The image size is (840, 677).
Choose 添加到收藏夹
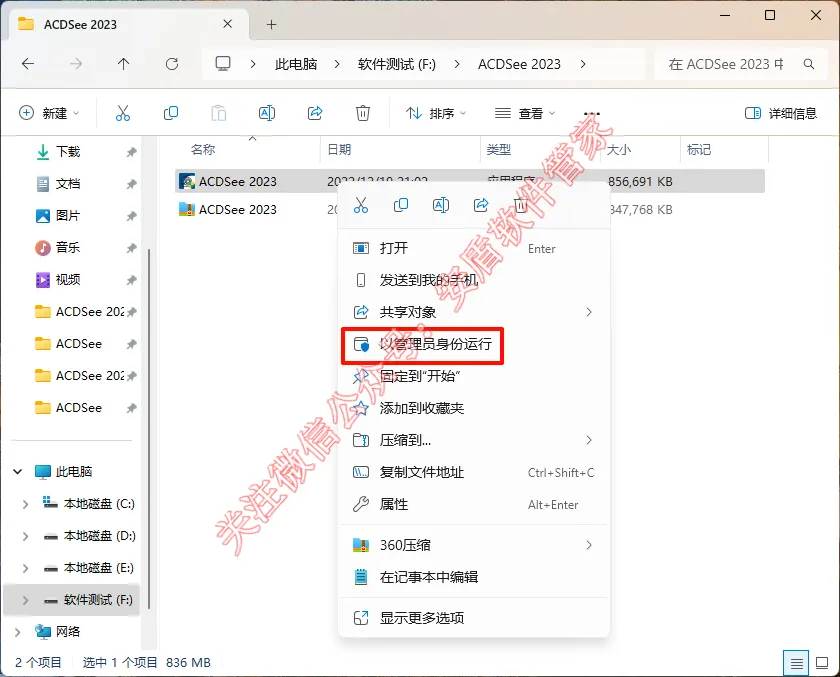pos(474,409)
